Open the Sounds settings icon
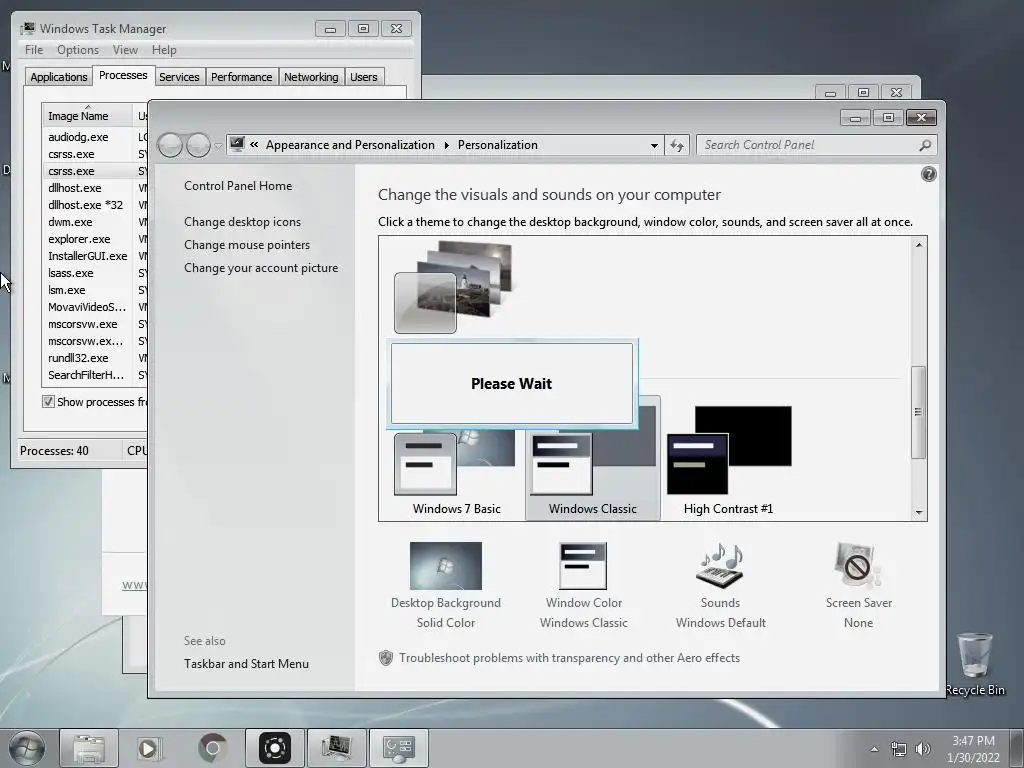 720,566
